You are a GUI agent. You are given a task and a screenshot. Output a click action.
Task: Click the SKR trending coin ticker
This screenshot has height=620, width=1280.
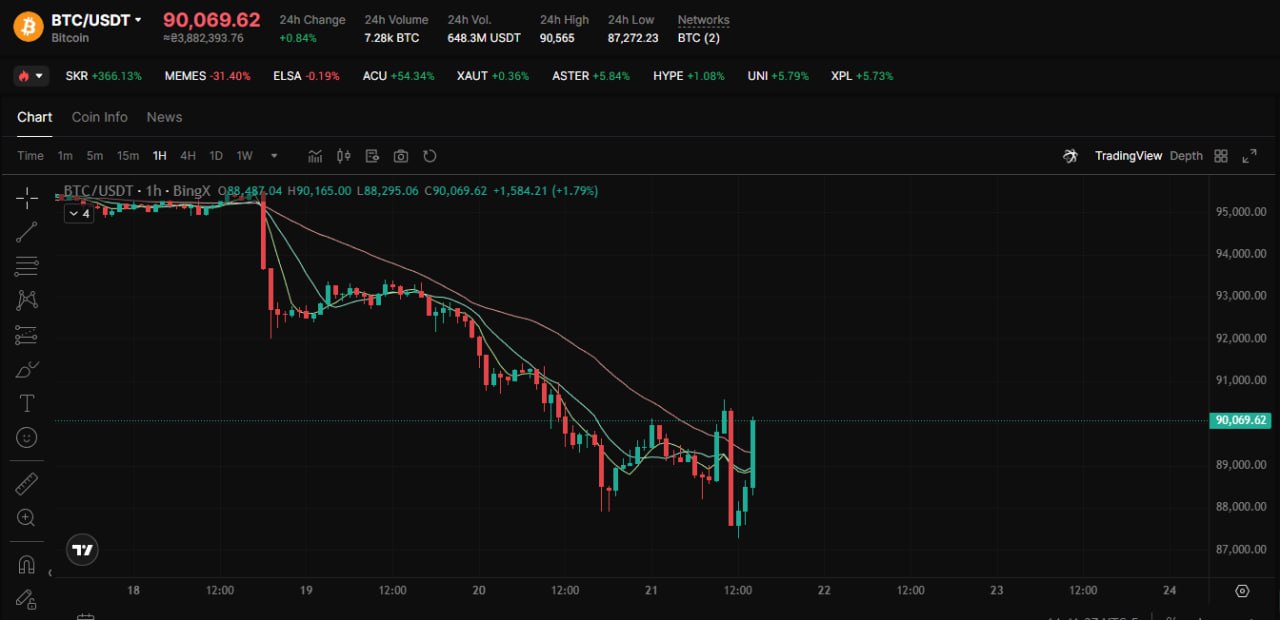(x=103, y=76)
